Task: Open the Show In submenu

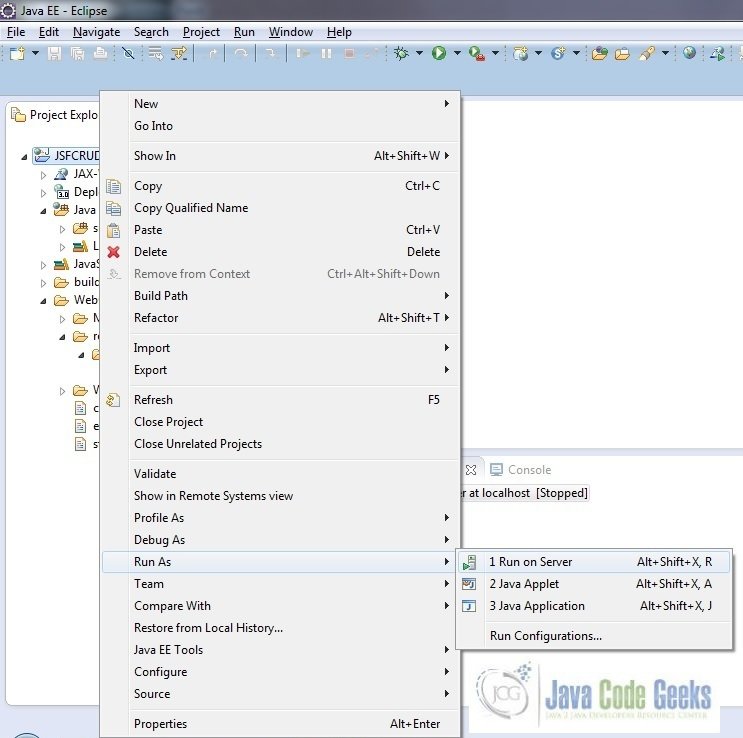Action: (x=281, y=155)
